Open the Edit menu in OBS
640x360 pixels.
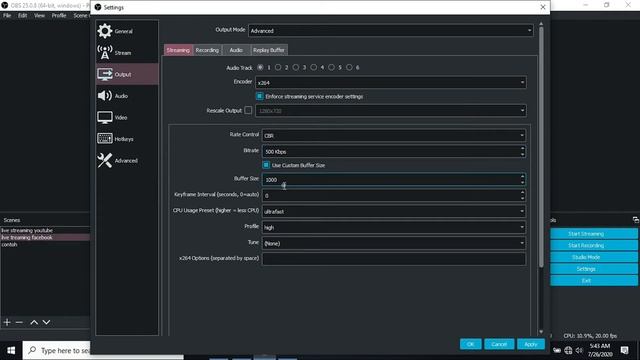(x=22, y=16)
